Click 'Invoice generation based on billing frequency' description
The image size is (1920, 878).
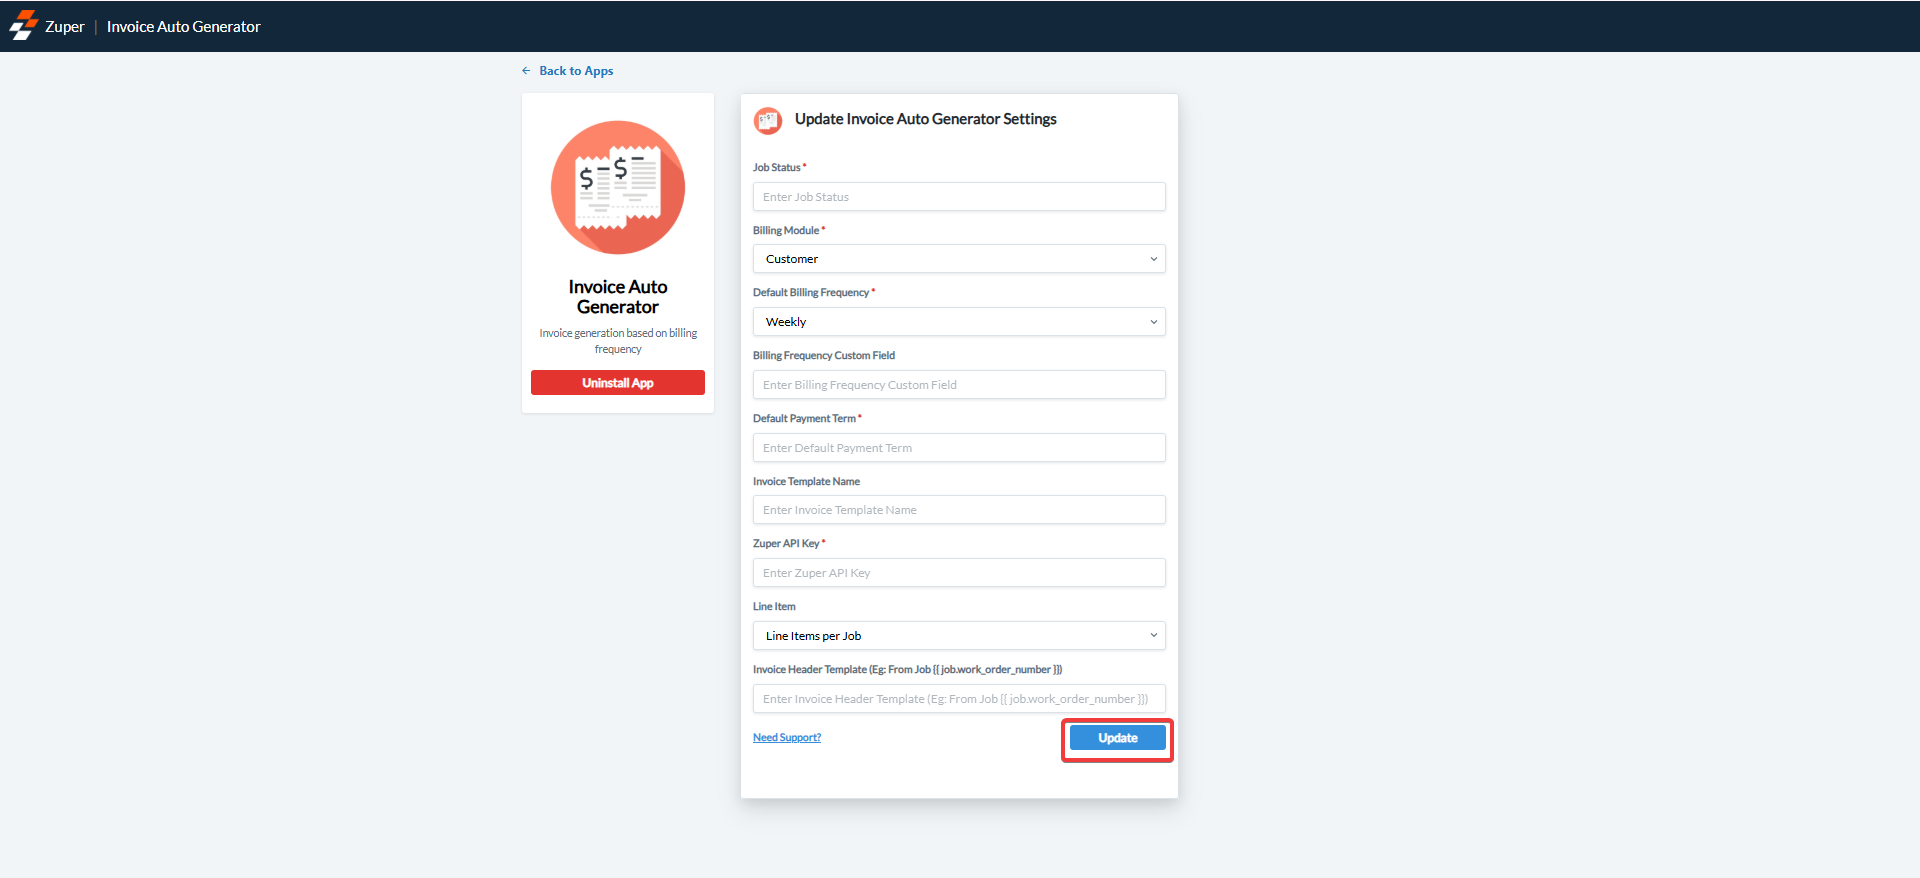coord(618,341)
